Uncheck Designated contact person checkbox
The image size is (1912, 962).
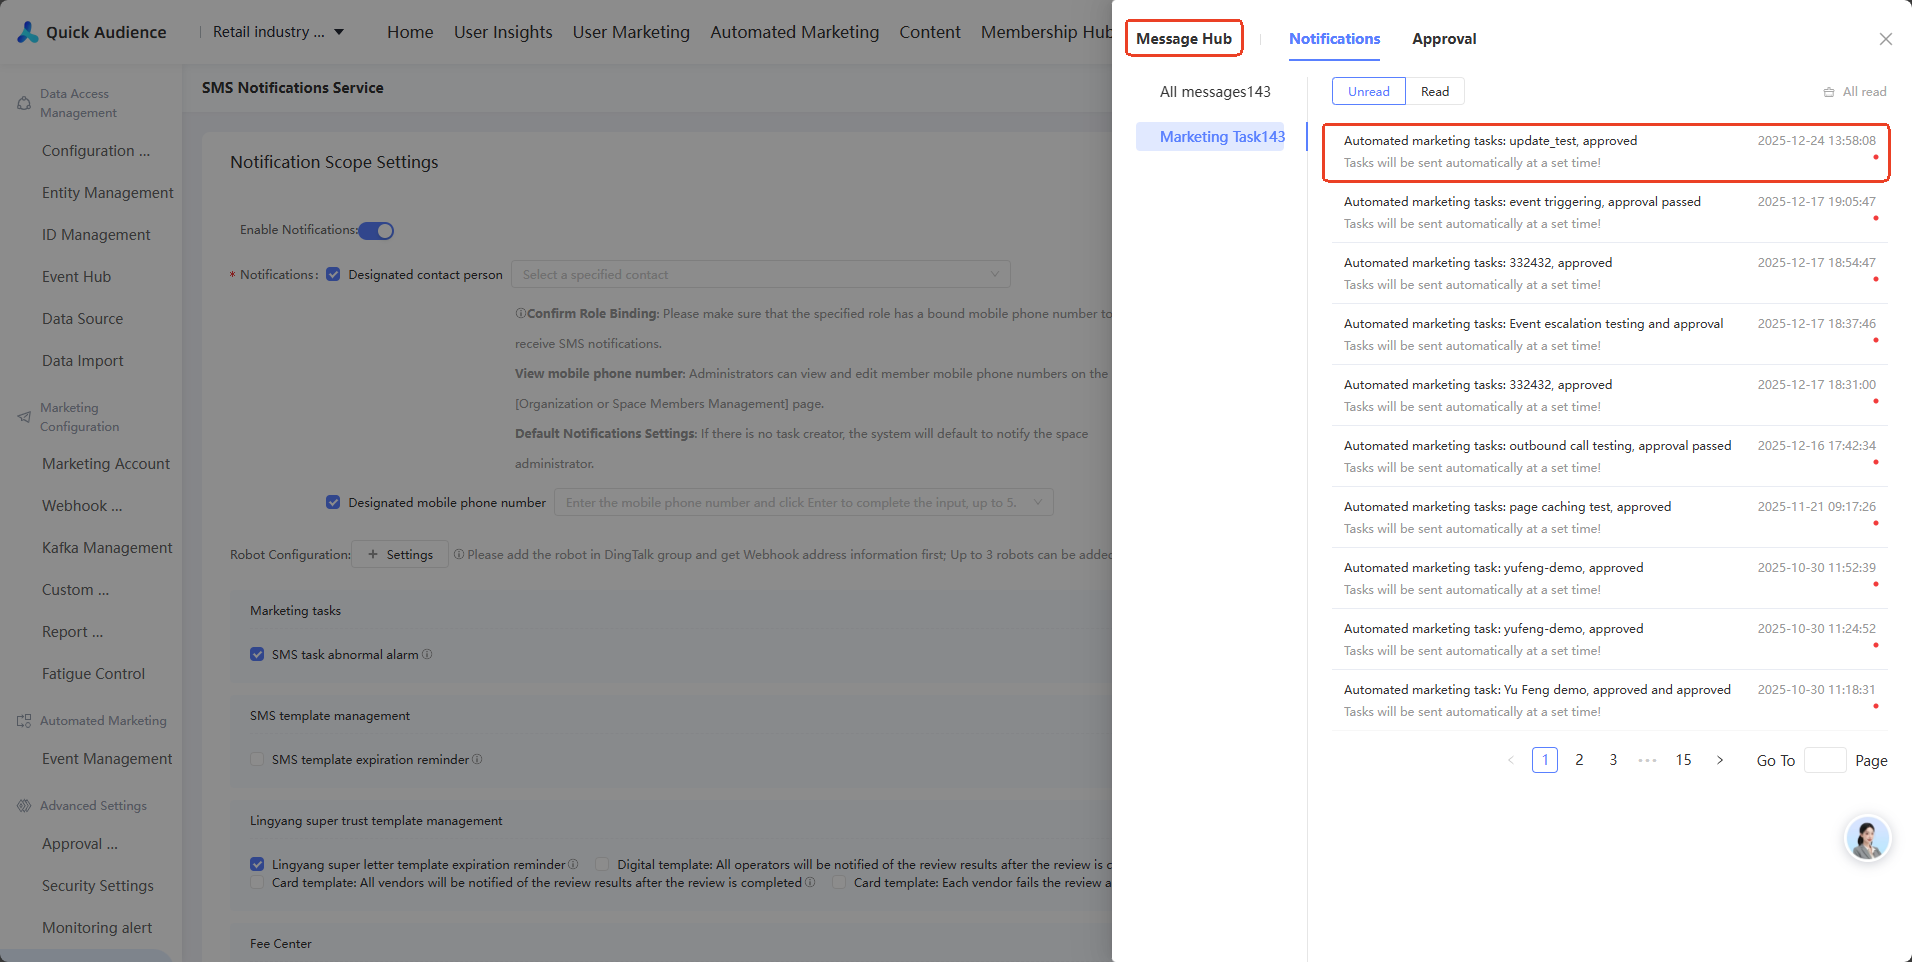[x=334, y=275]
